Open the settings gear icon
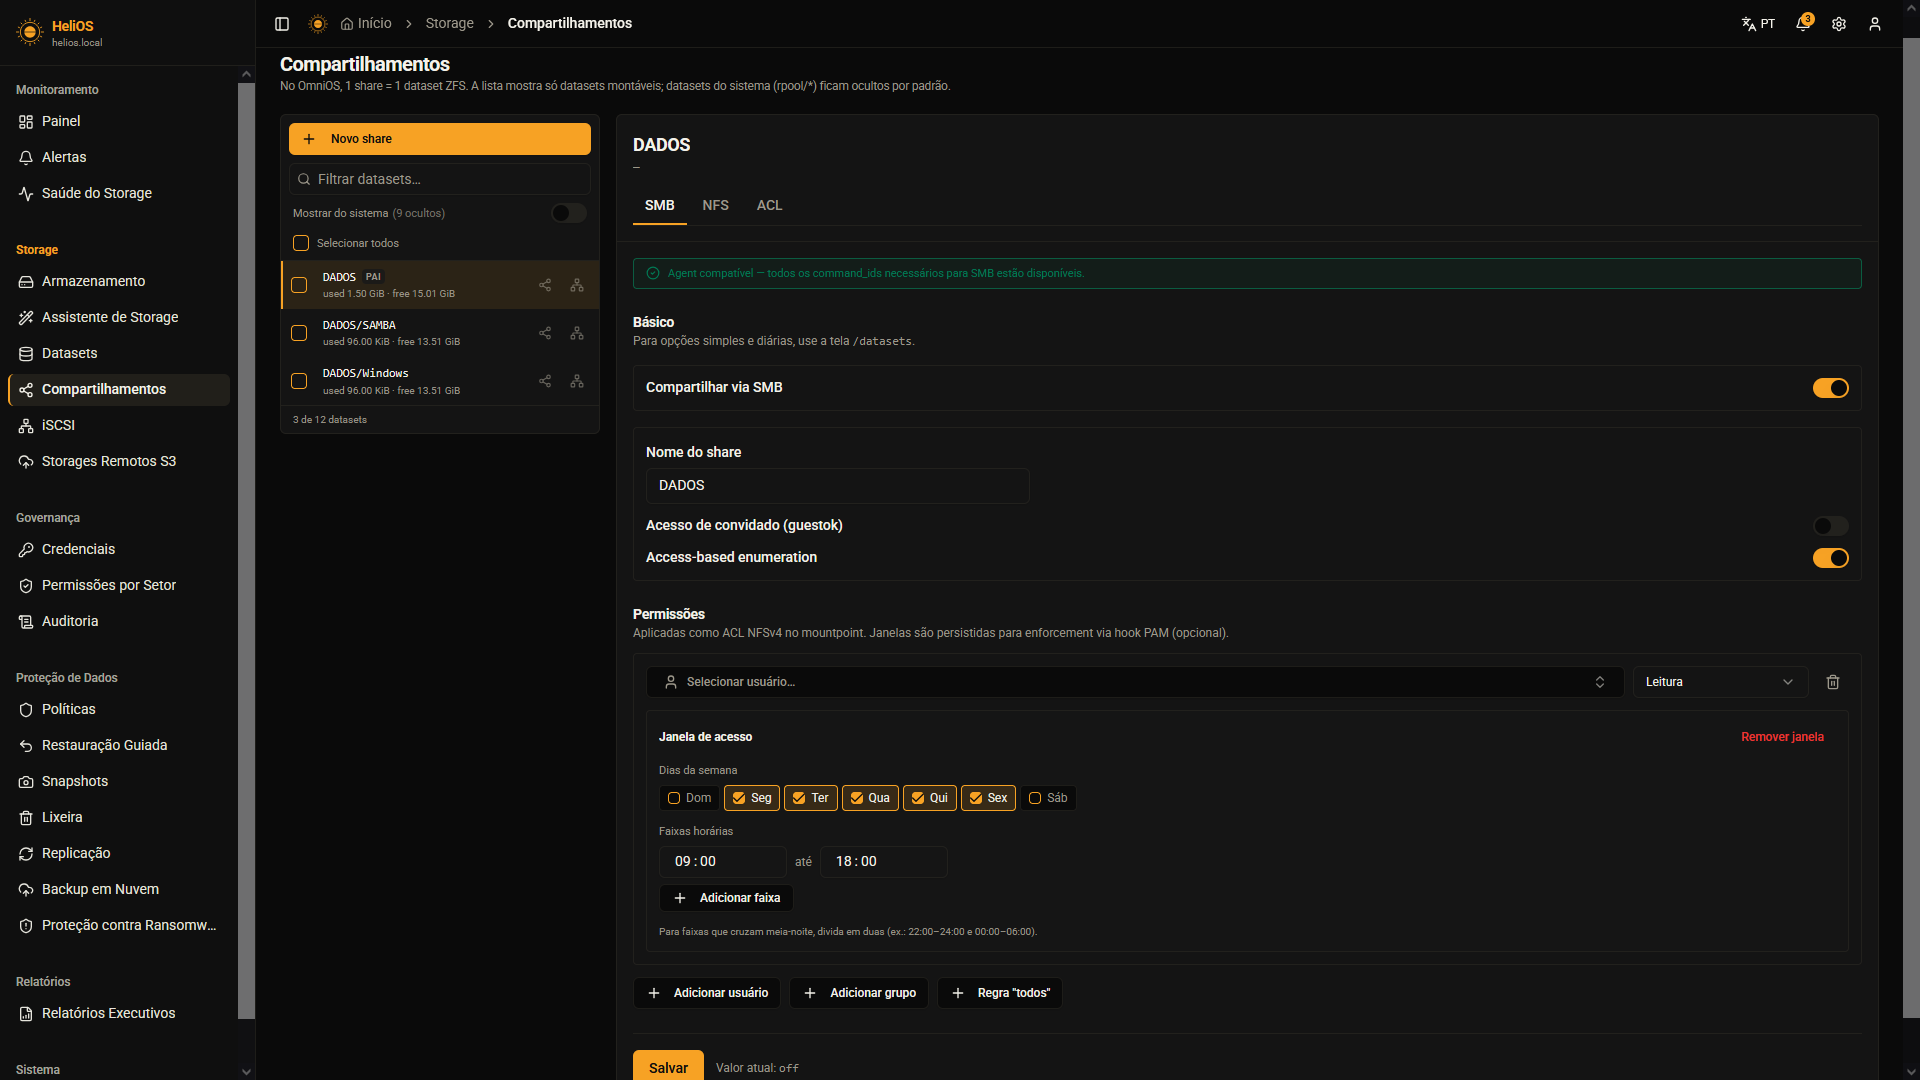1920x1080 pixels. click(1839, 24)
